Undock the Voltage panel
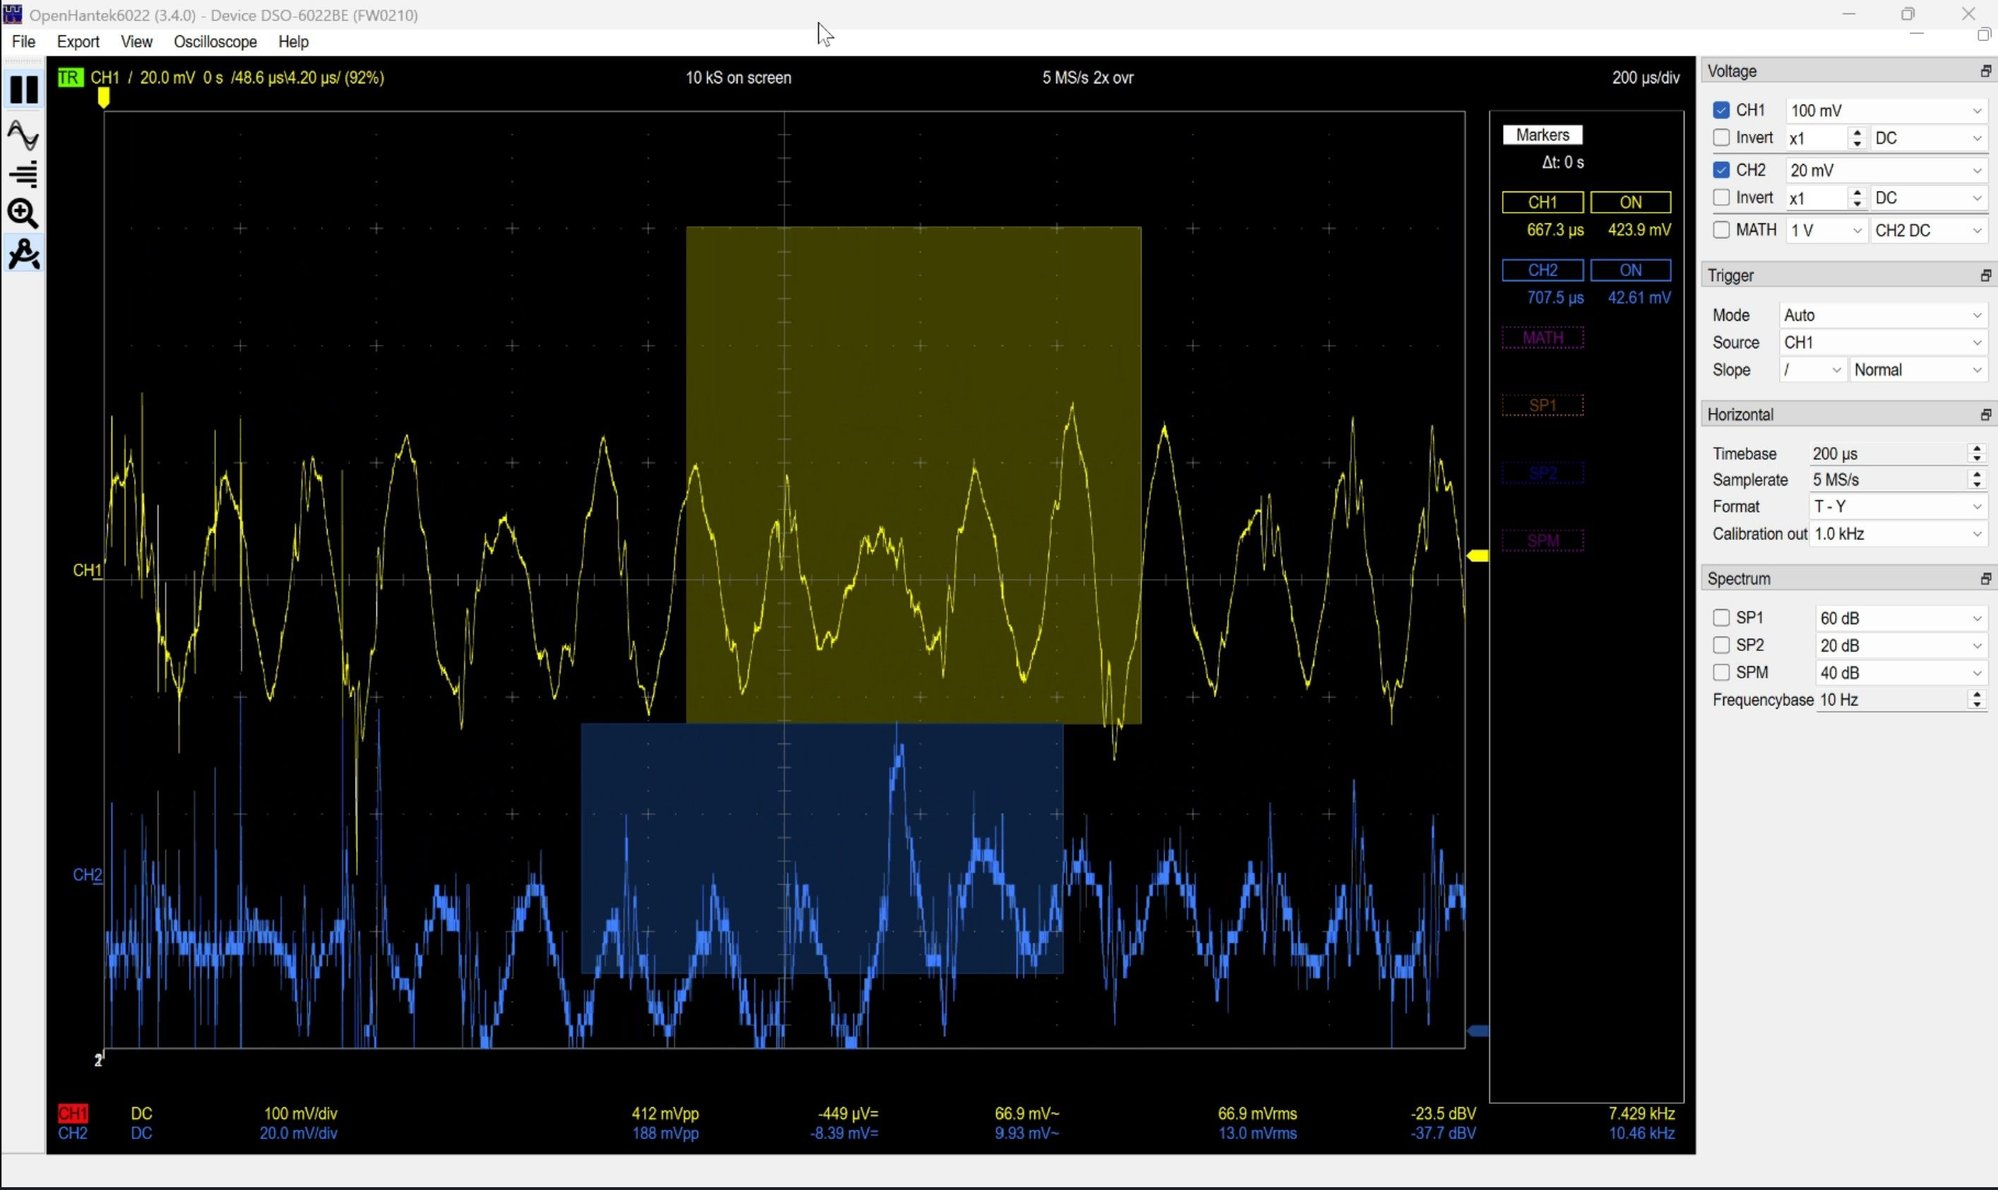The image size is (1998, 1190). click(1985, 71)
